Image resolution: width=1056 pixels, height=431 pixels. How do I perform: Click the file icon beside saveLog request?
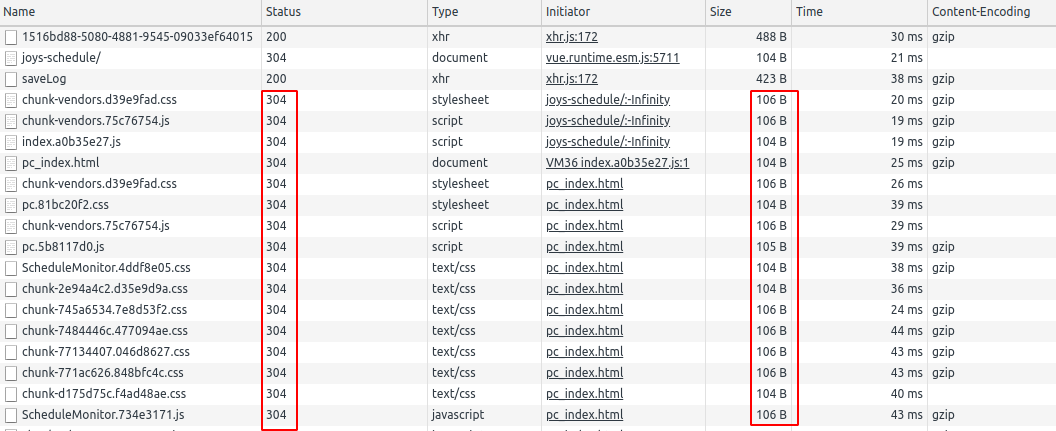point(11,79)
